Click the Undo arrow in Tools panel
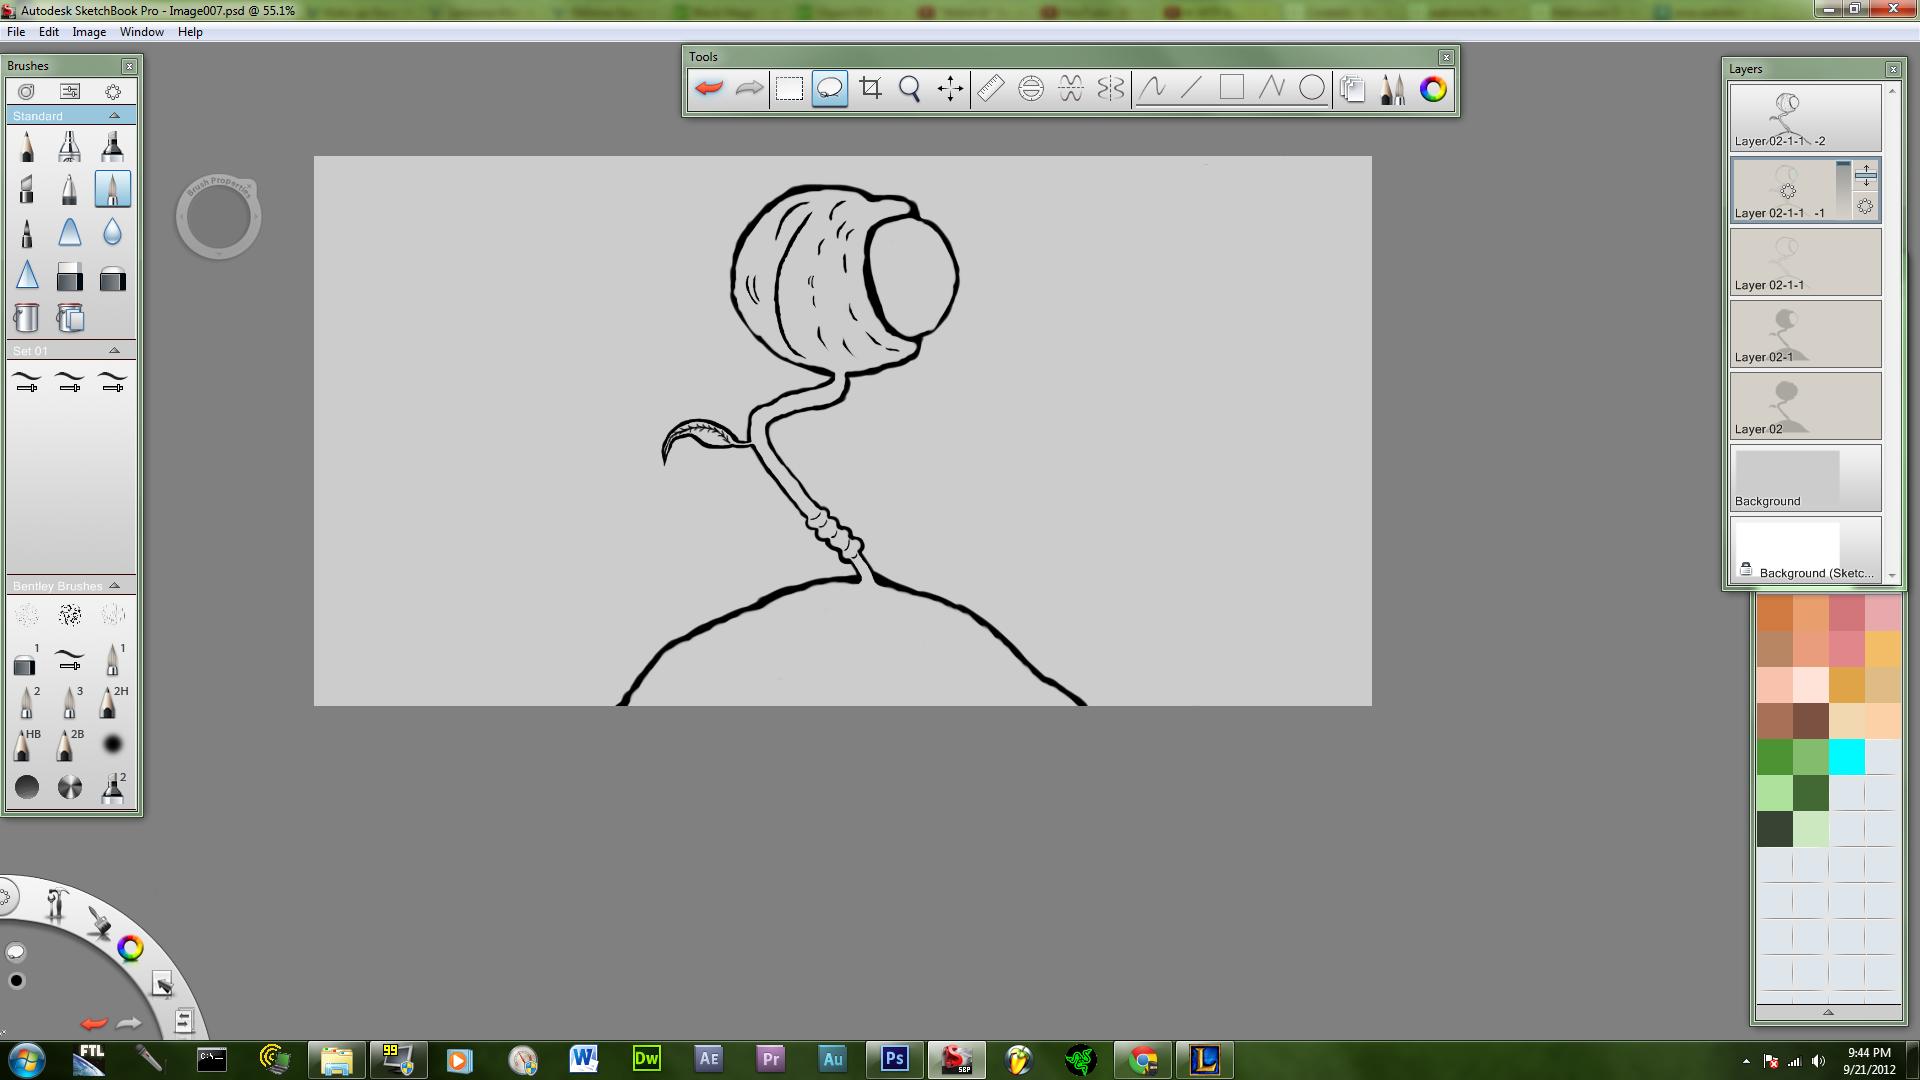 pyautogui.click(x=709, y=89)
